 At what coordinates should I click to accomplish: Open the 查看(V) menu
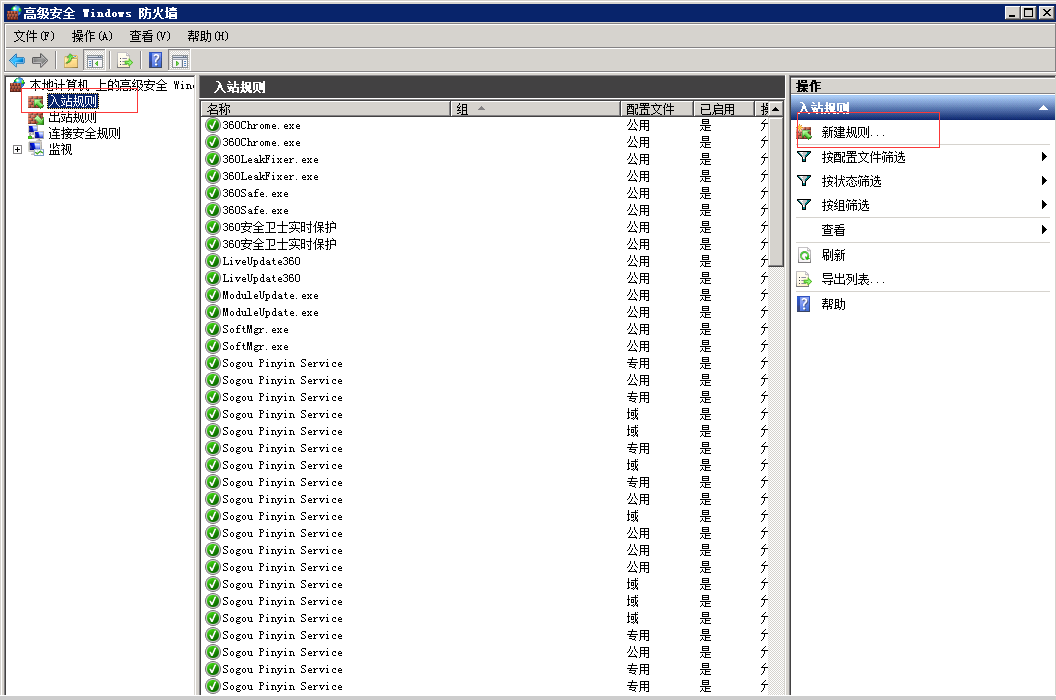pos(150,36)
